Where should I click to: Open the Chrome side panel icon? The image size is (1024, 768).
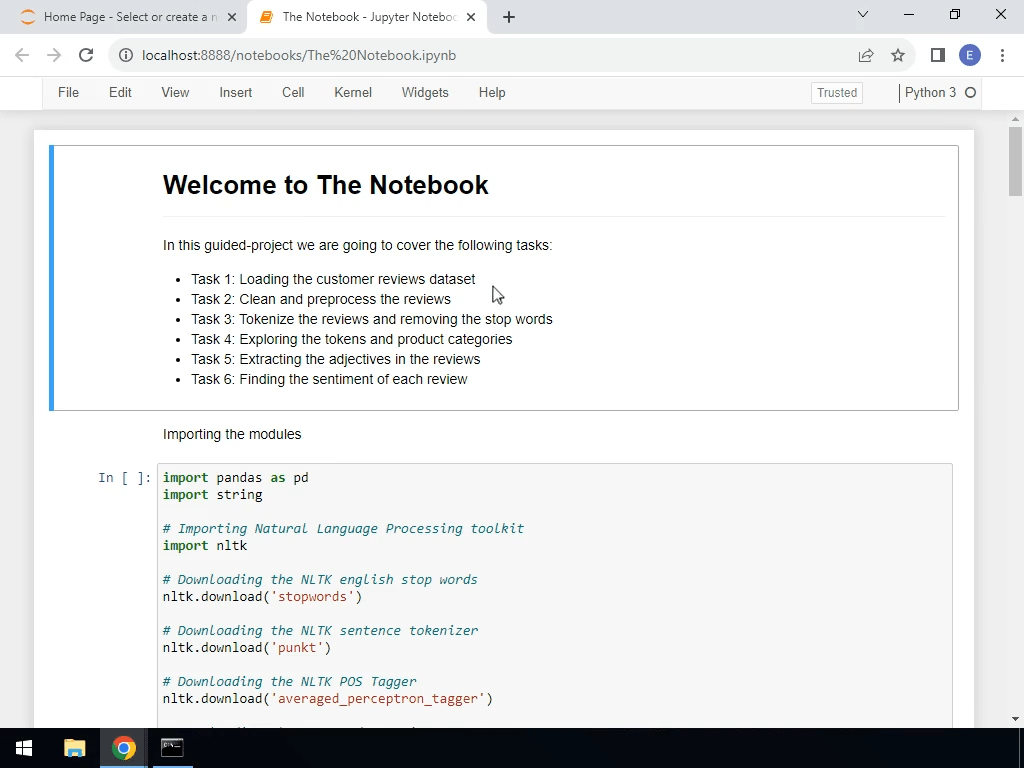pos(937,55)
